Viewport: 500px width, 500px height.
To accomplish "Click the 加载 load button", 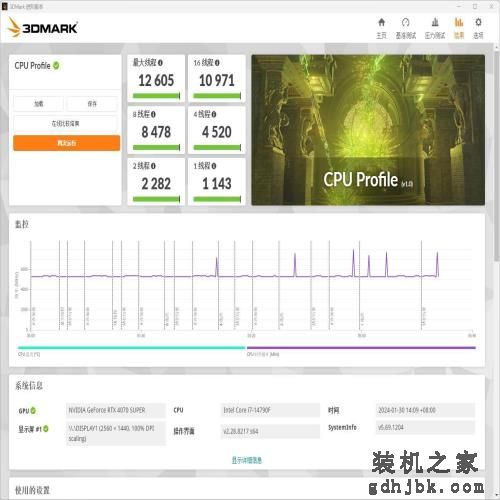I will [x=39, y=104].
